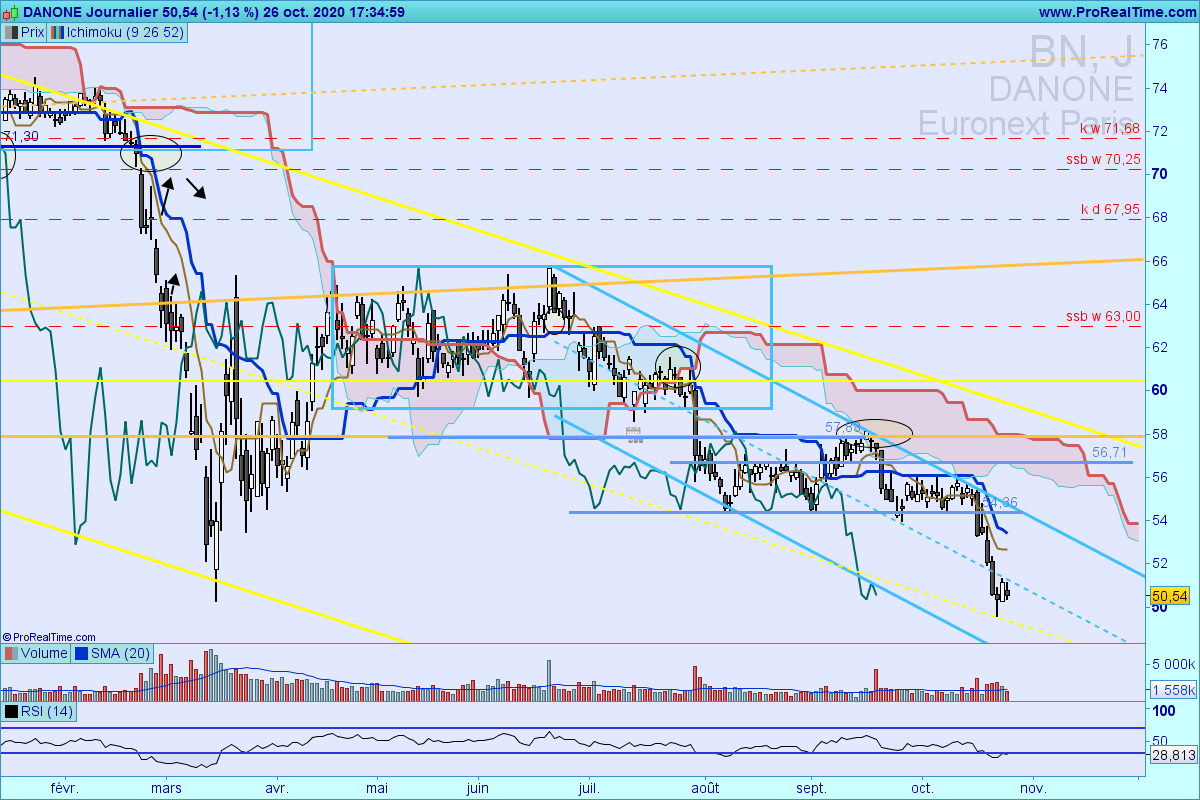The image size is (1200, 800).
Task: Open the Prix indicator label
Action: coord(32,32)
